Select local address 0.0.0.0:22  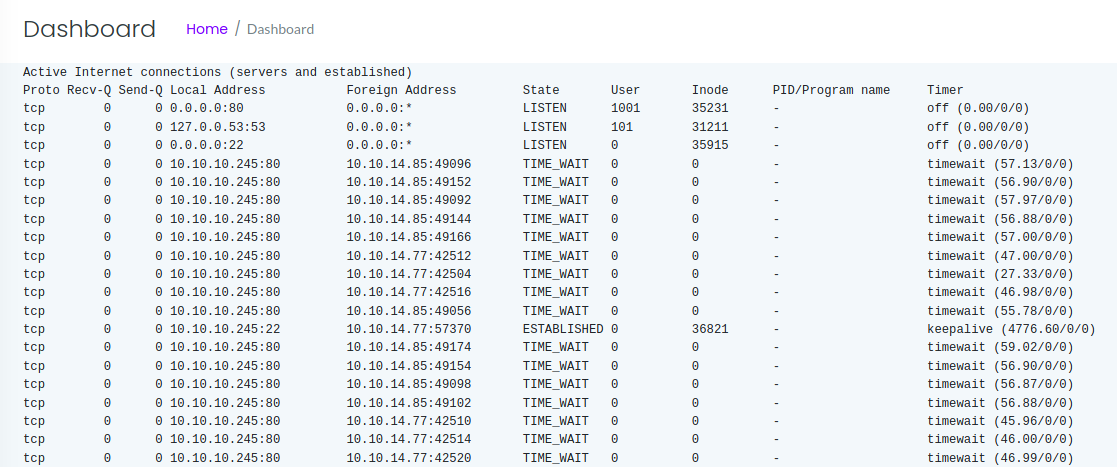(x=207, y=145)
